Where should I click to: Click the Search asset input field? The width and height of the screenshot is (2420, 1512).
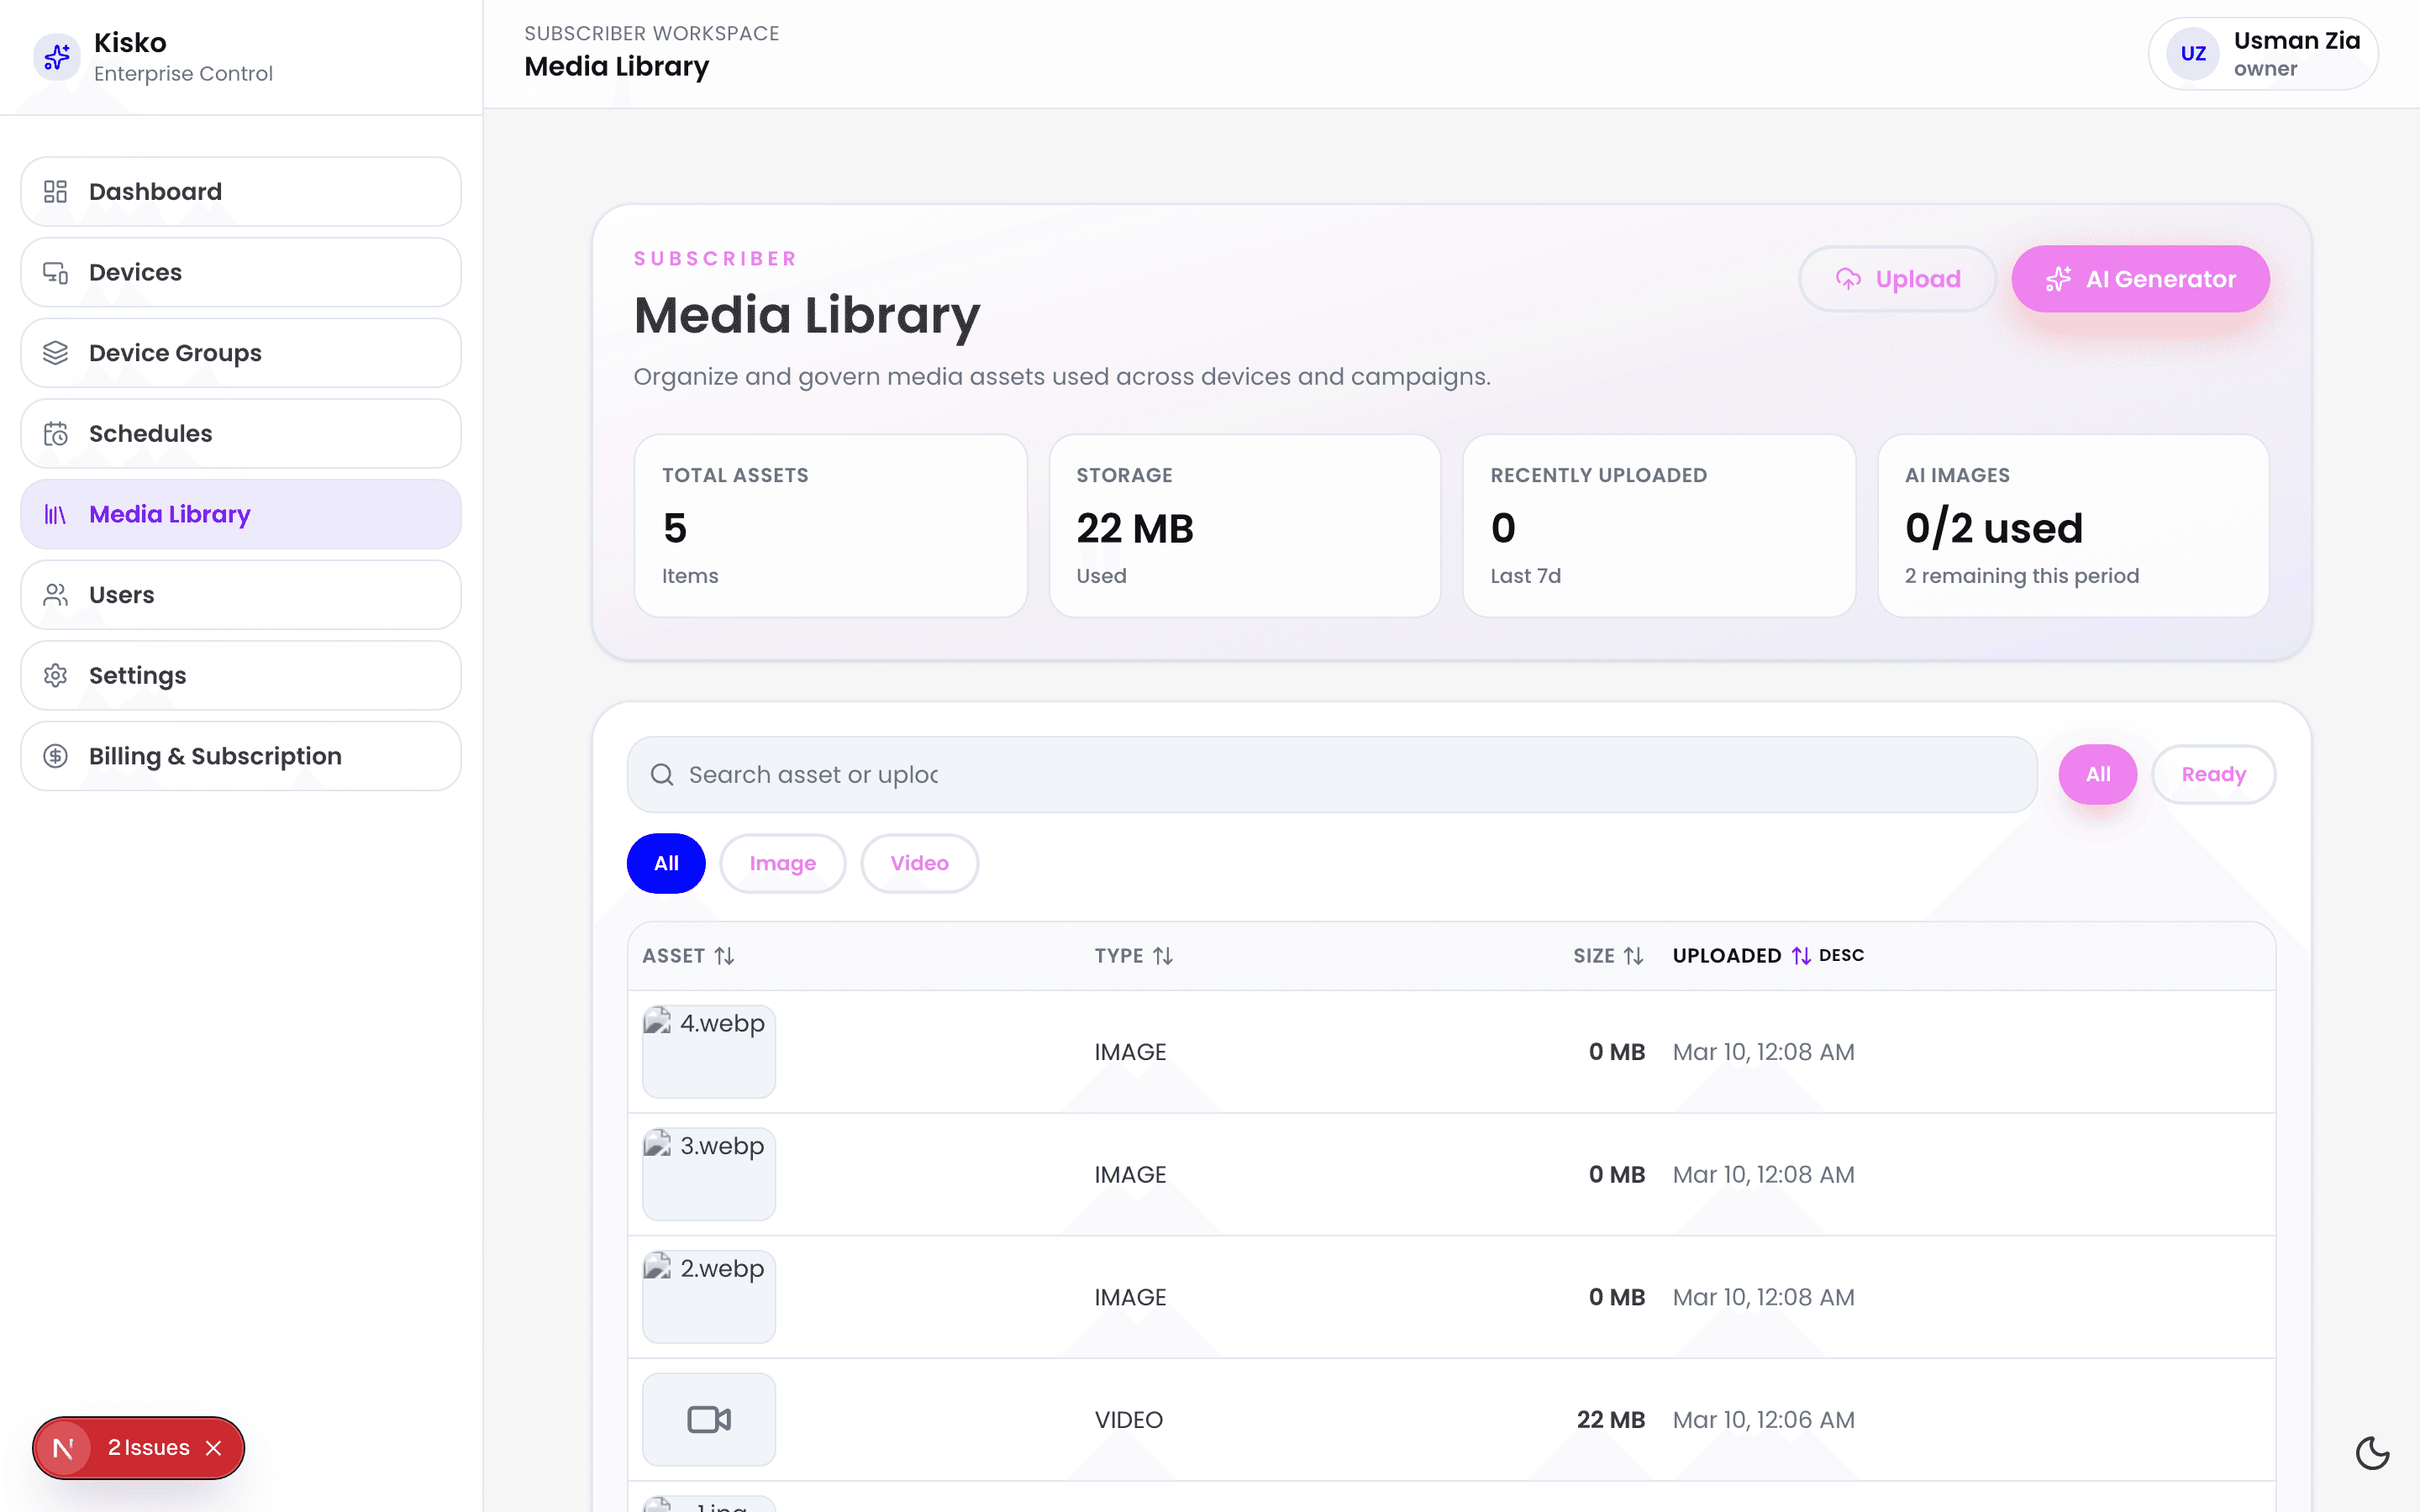1332,775
